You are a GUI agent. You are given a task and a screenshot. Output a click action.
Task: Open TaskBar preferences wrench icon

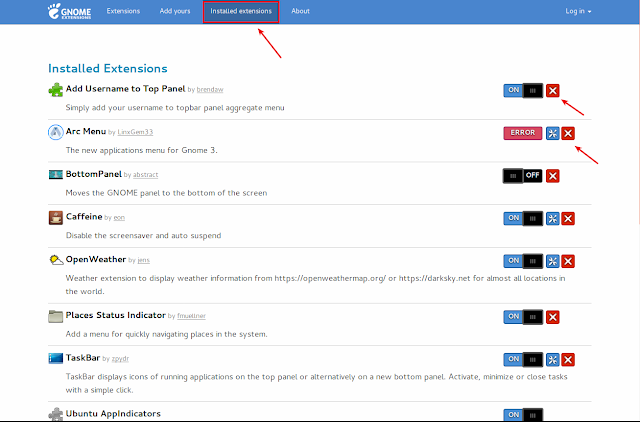click(x=553, y=360)
